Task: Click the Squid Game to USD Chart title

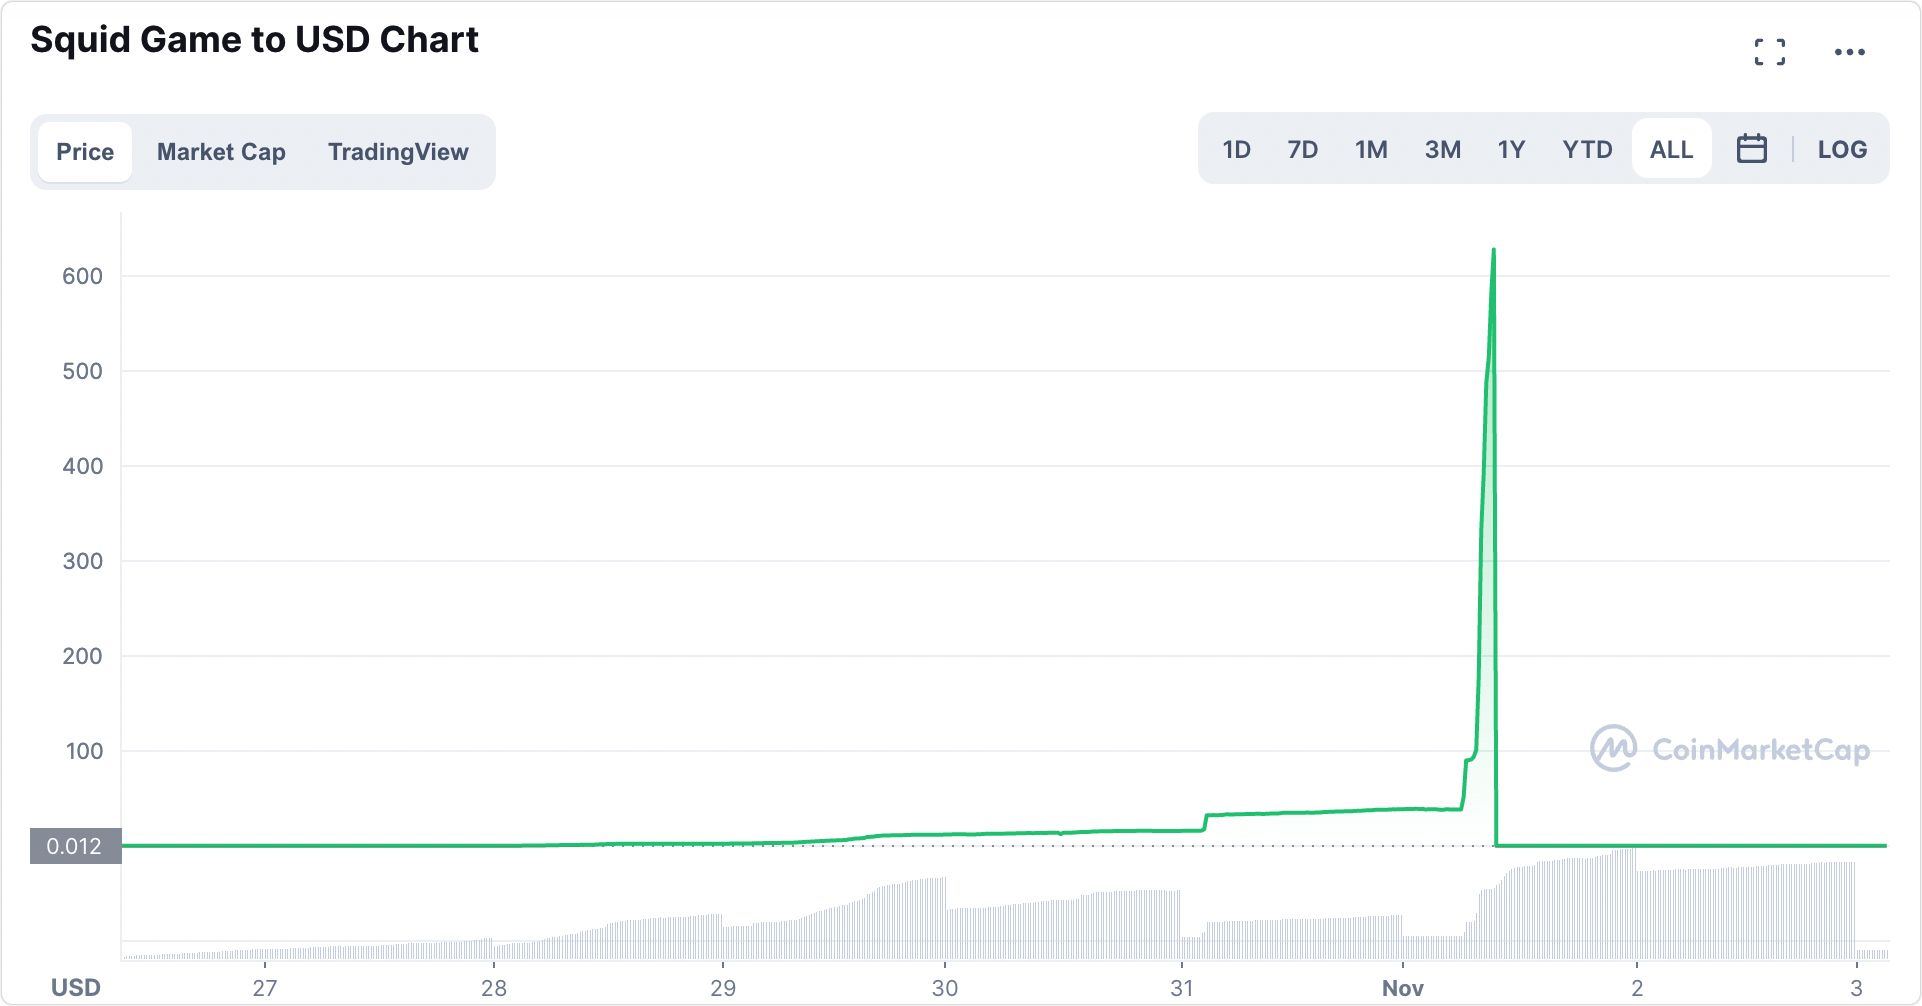Action: coord(254,40)
